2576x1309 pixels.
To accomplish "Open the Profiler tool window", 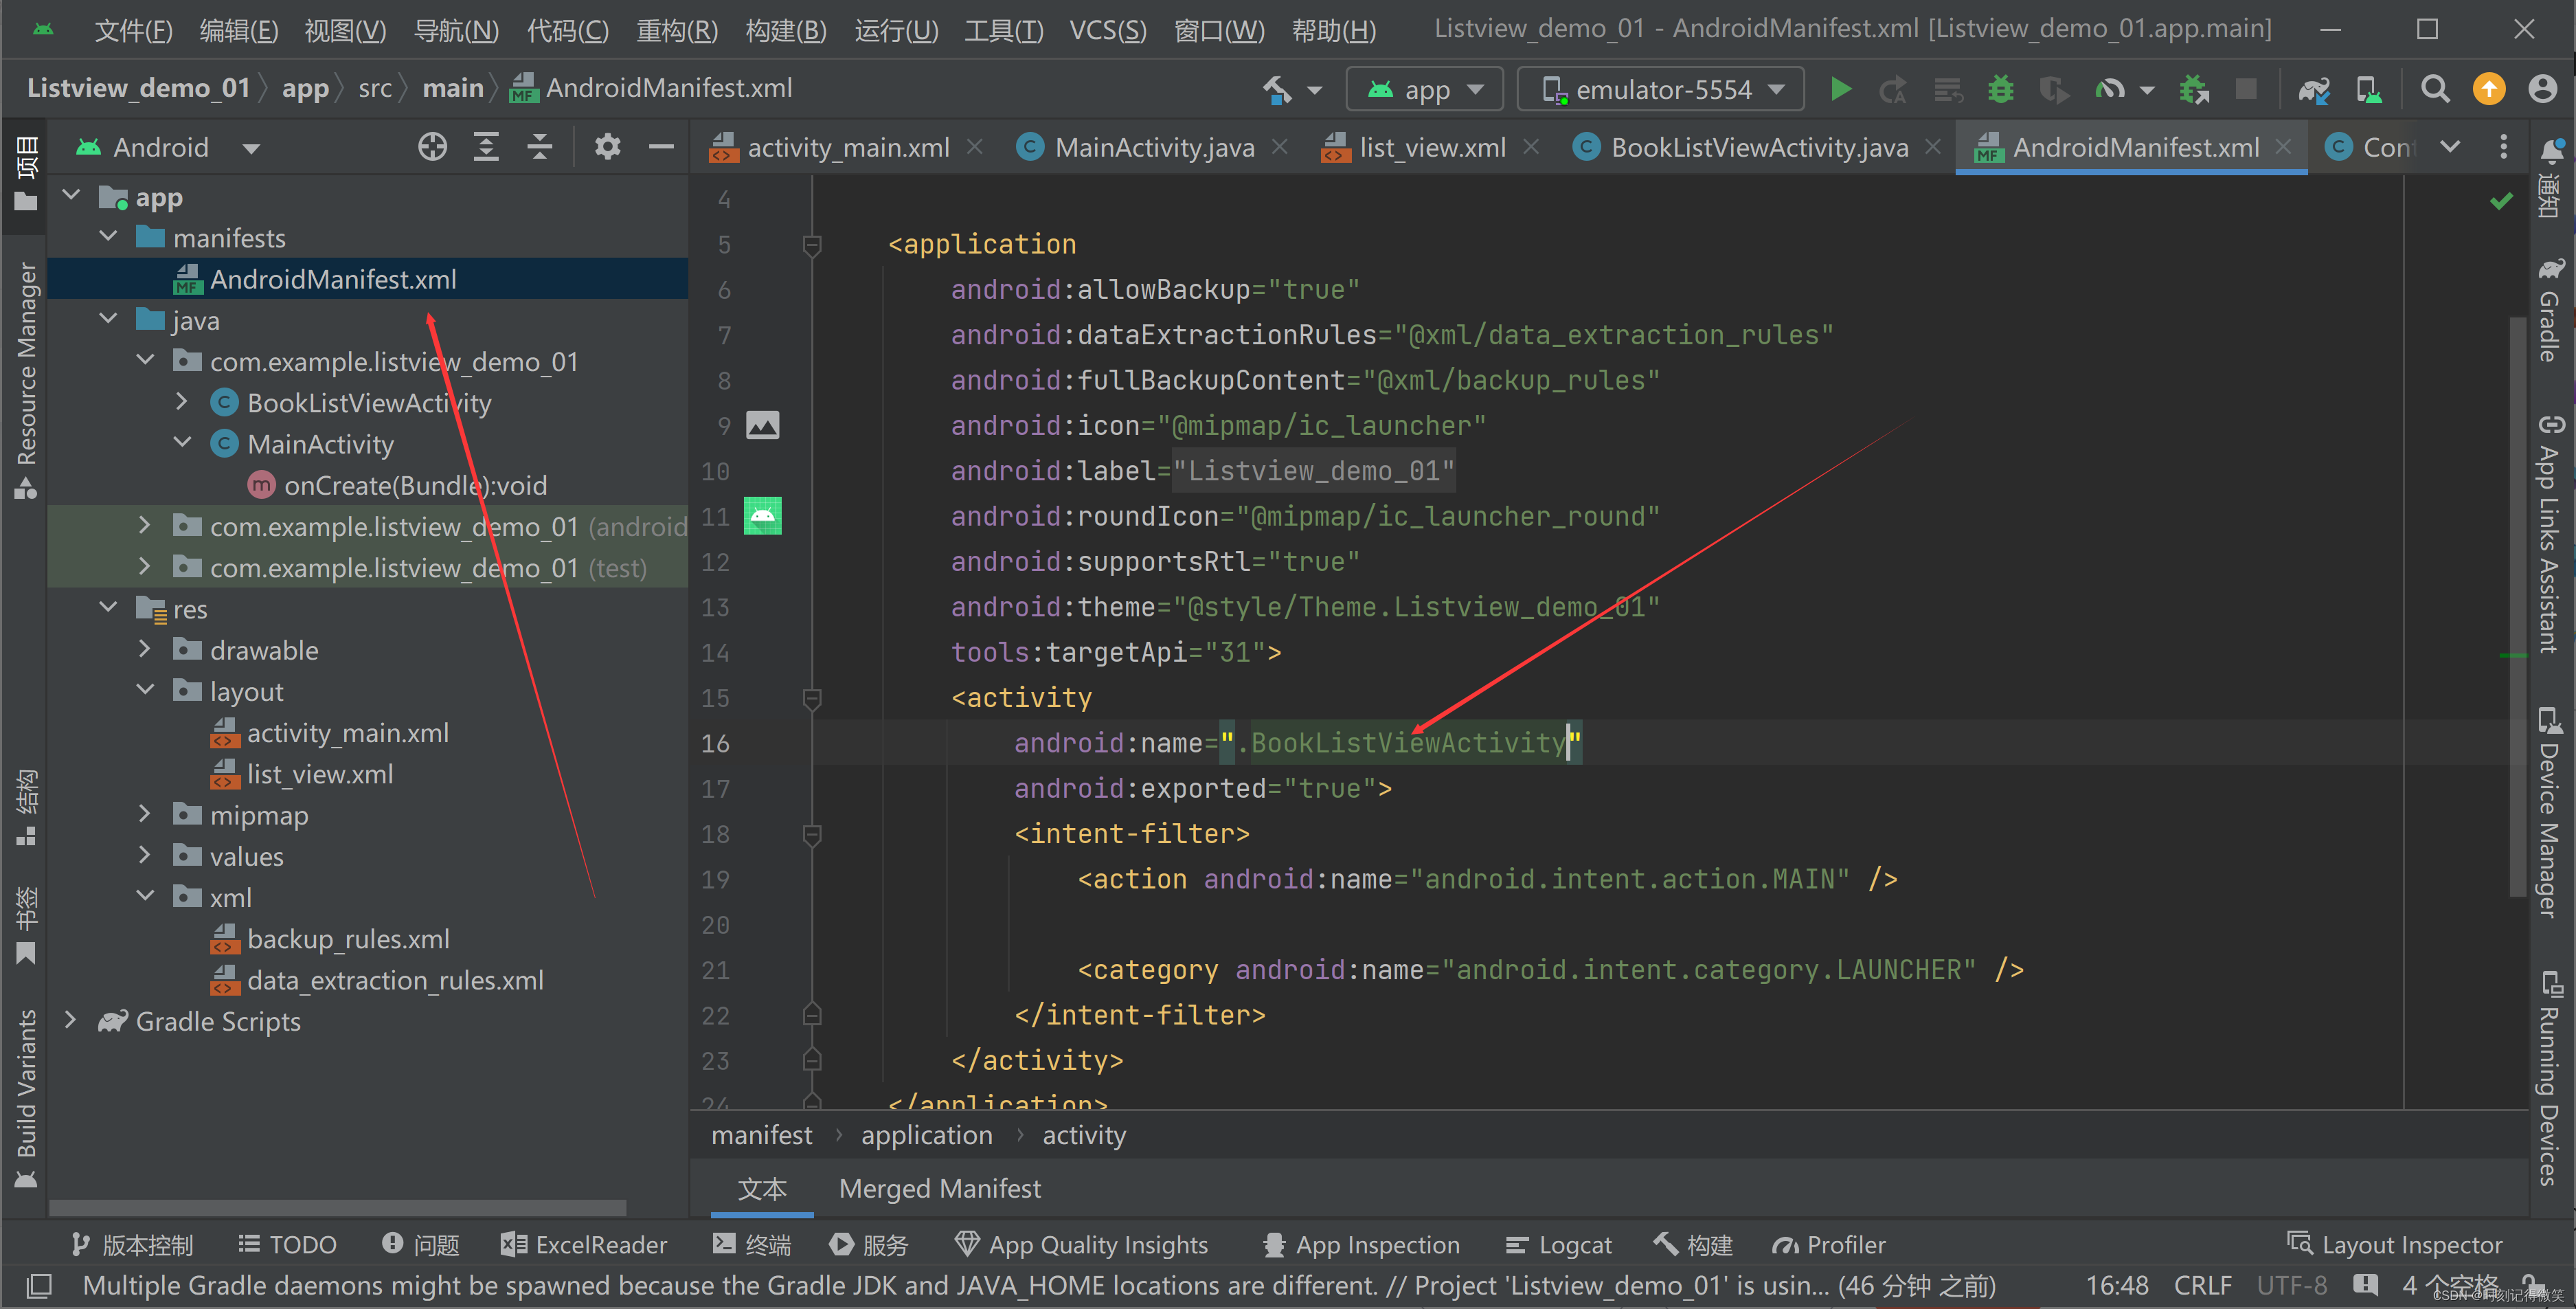I will [x=1829, y=1245].
